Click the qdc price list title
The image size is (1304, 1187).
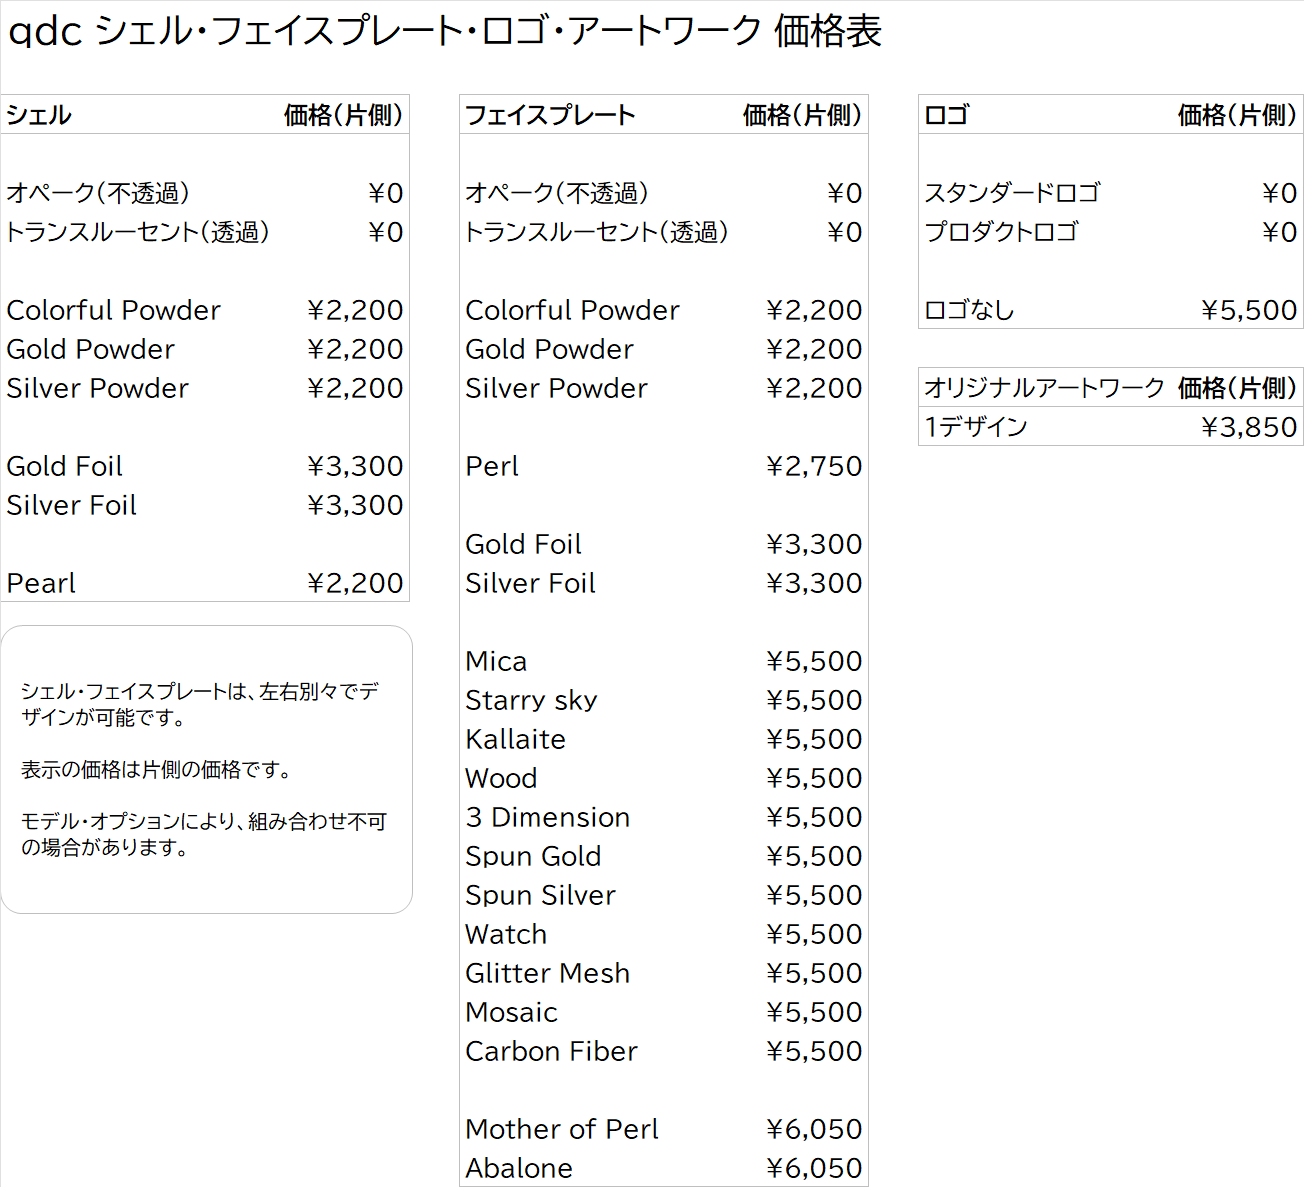click(x=445, y=31)
